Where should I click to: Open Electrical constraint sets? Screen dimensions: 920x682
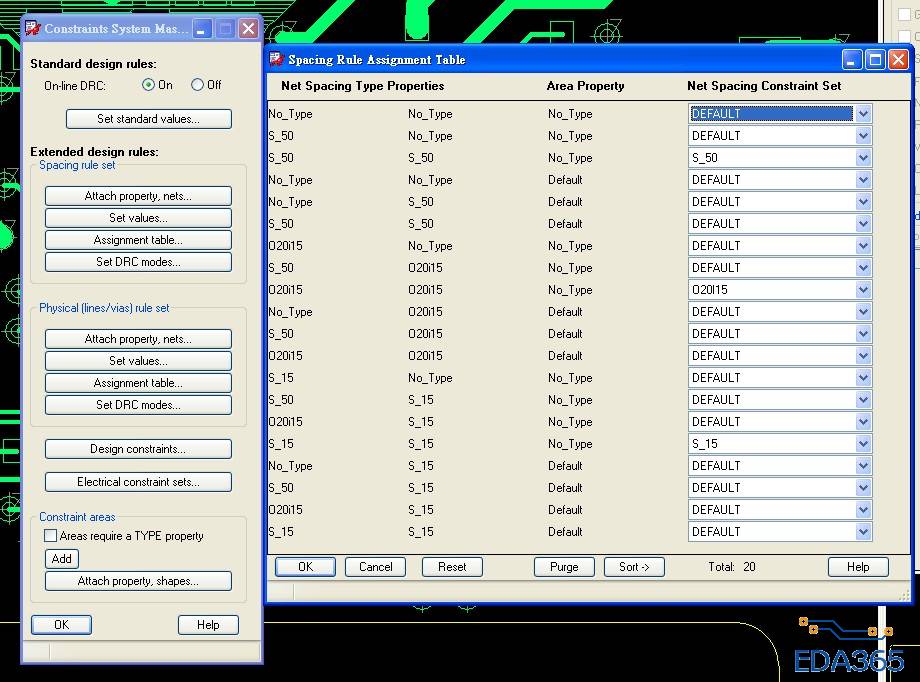[x=138, y=482]
